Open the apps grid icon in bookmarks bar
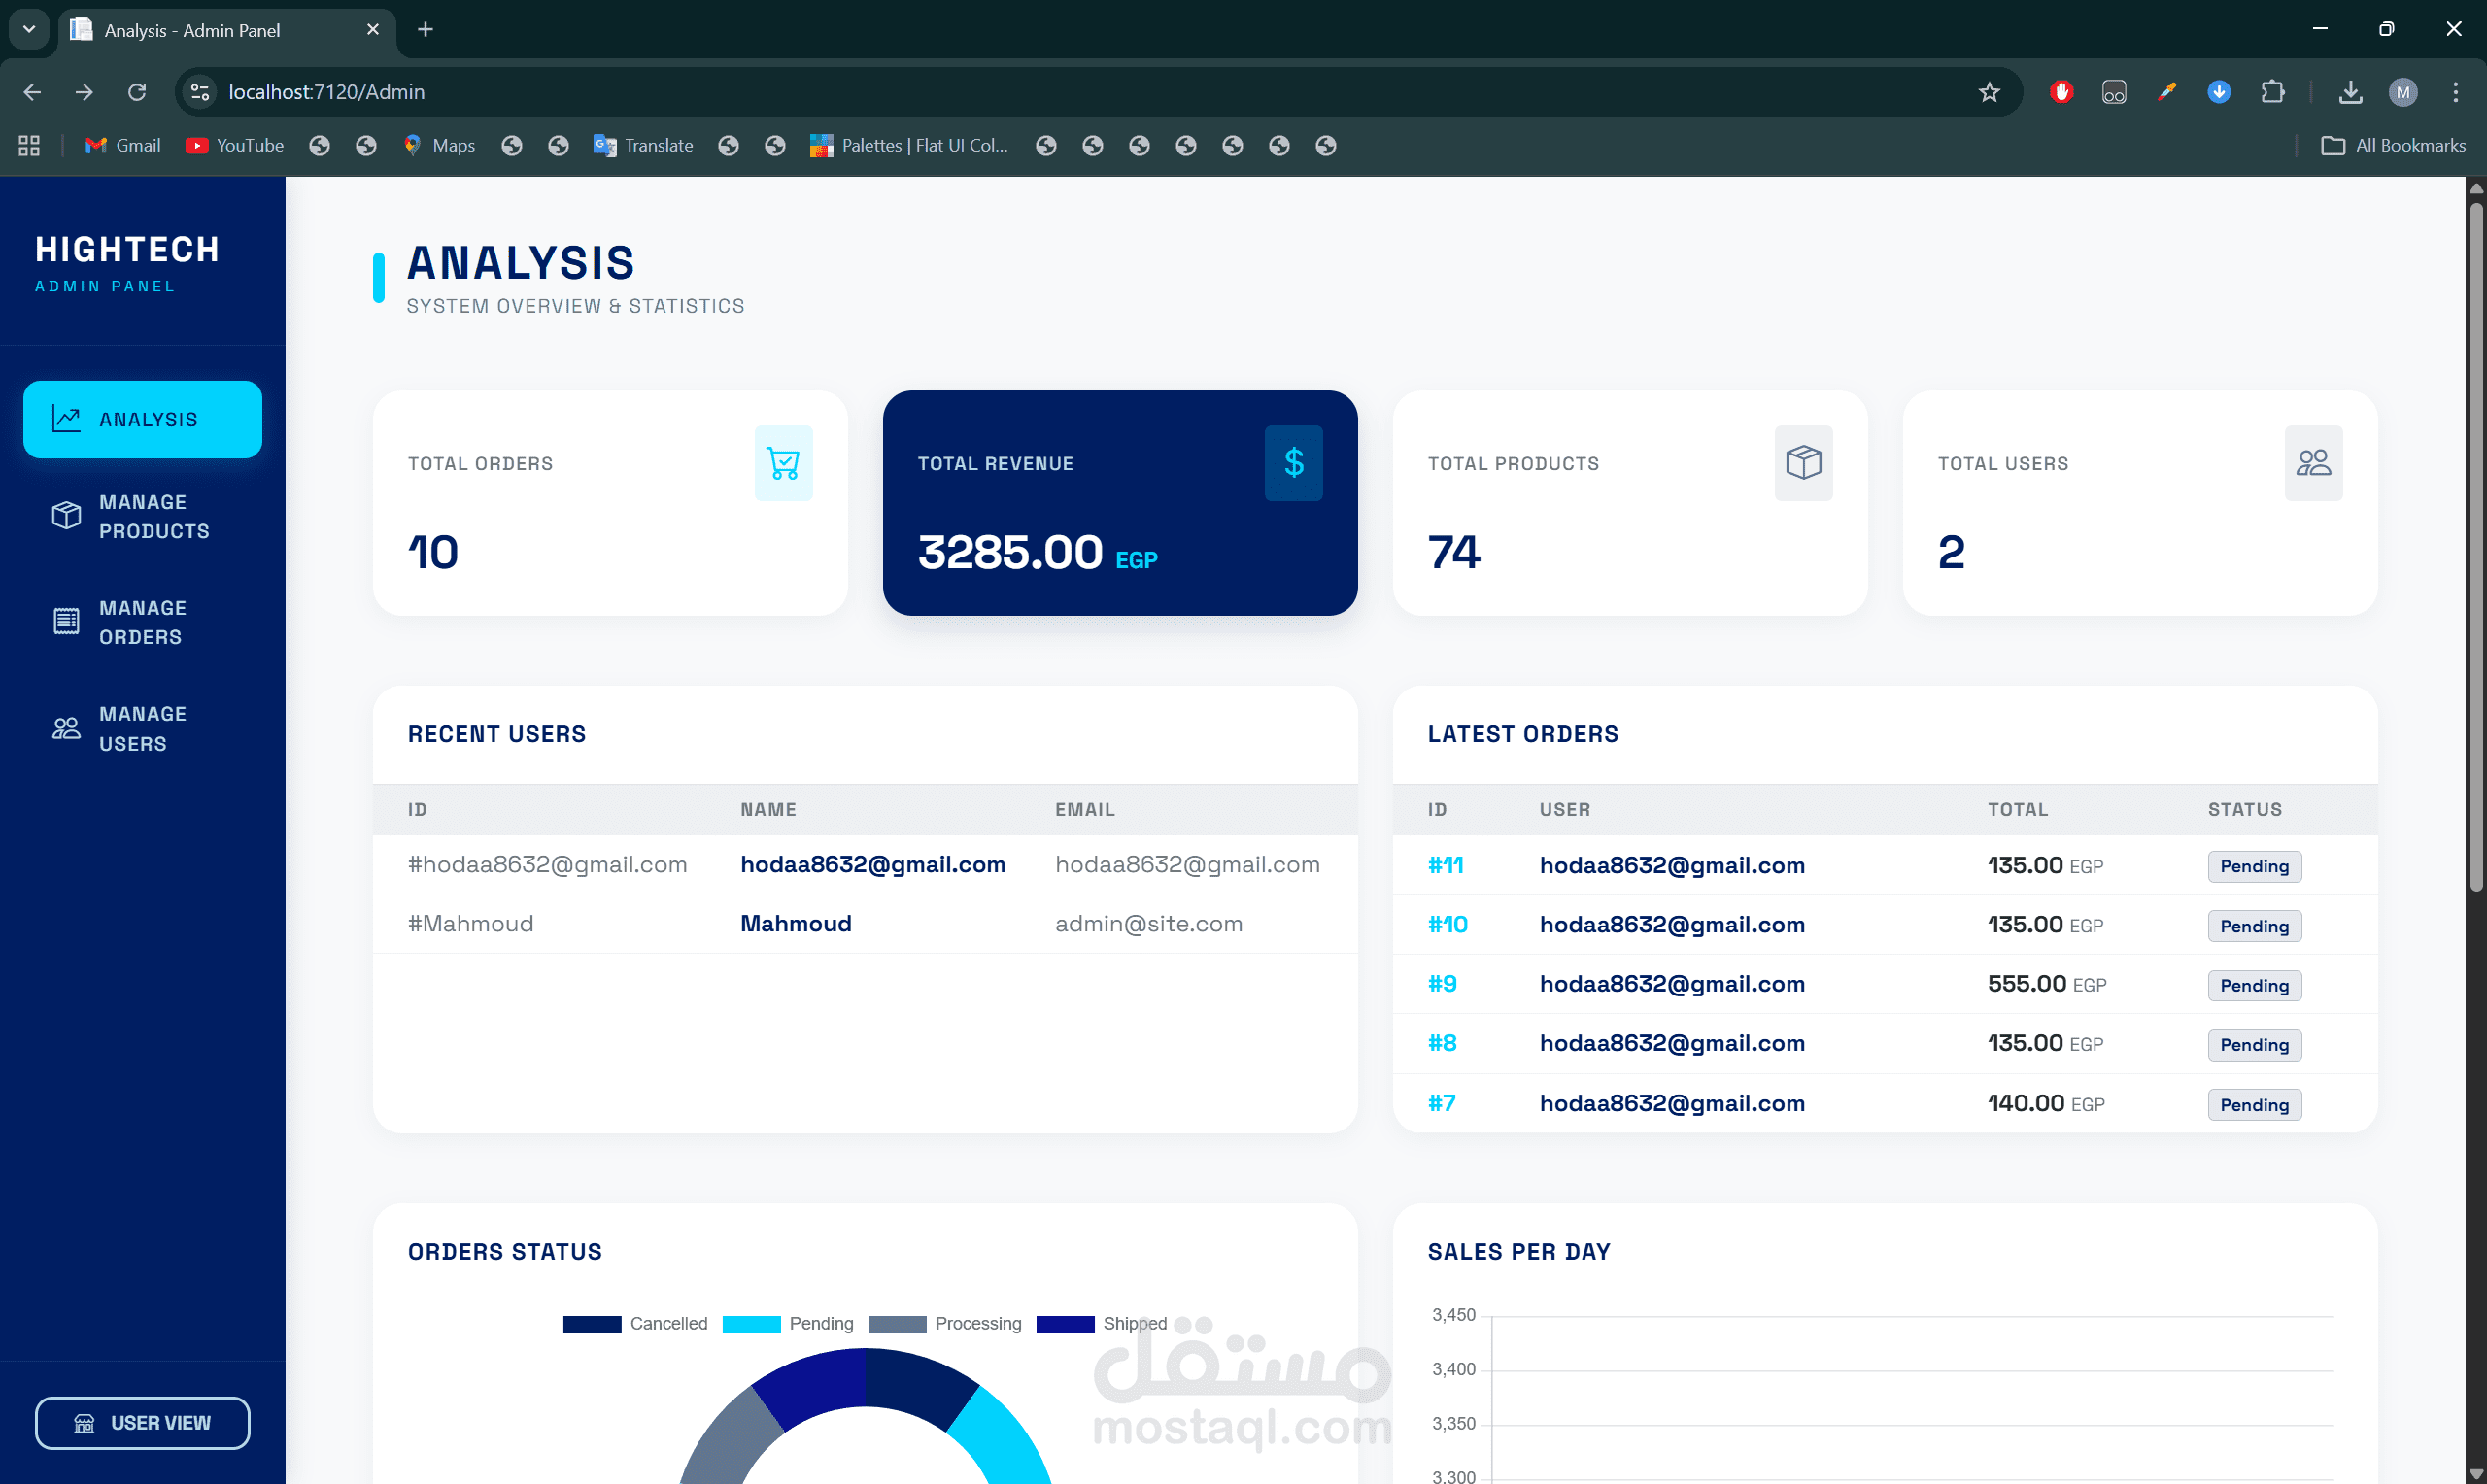The image size is (2487, 1484). point(29,146)
